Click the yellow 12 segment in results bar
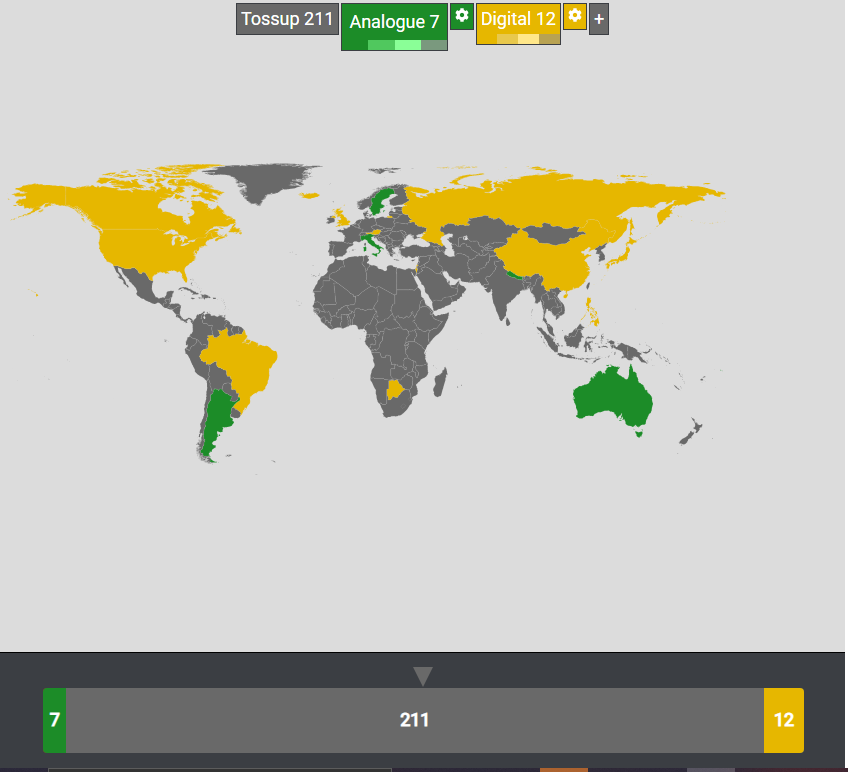This screenshot has height=772, width=848. point(784,720)
